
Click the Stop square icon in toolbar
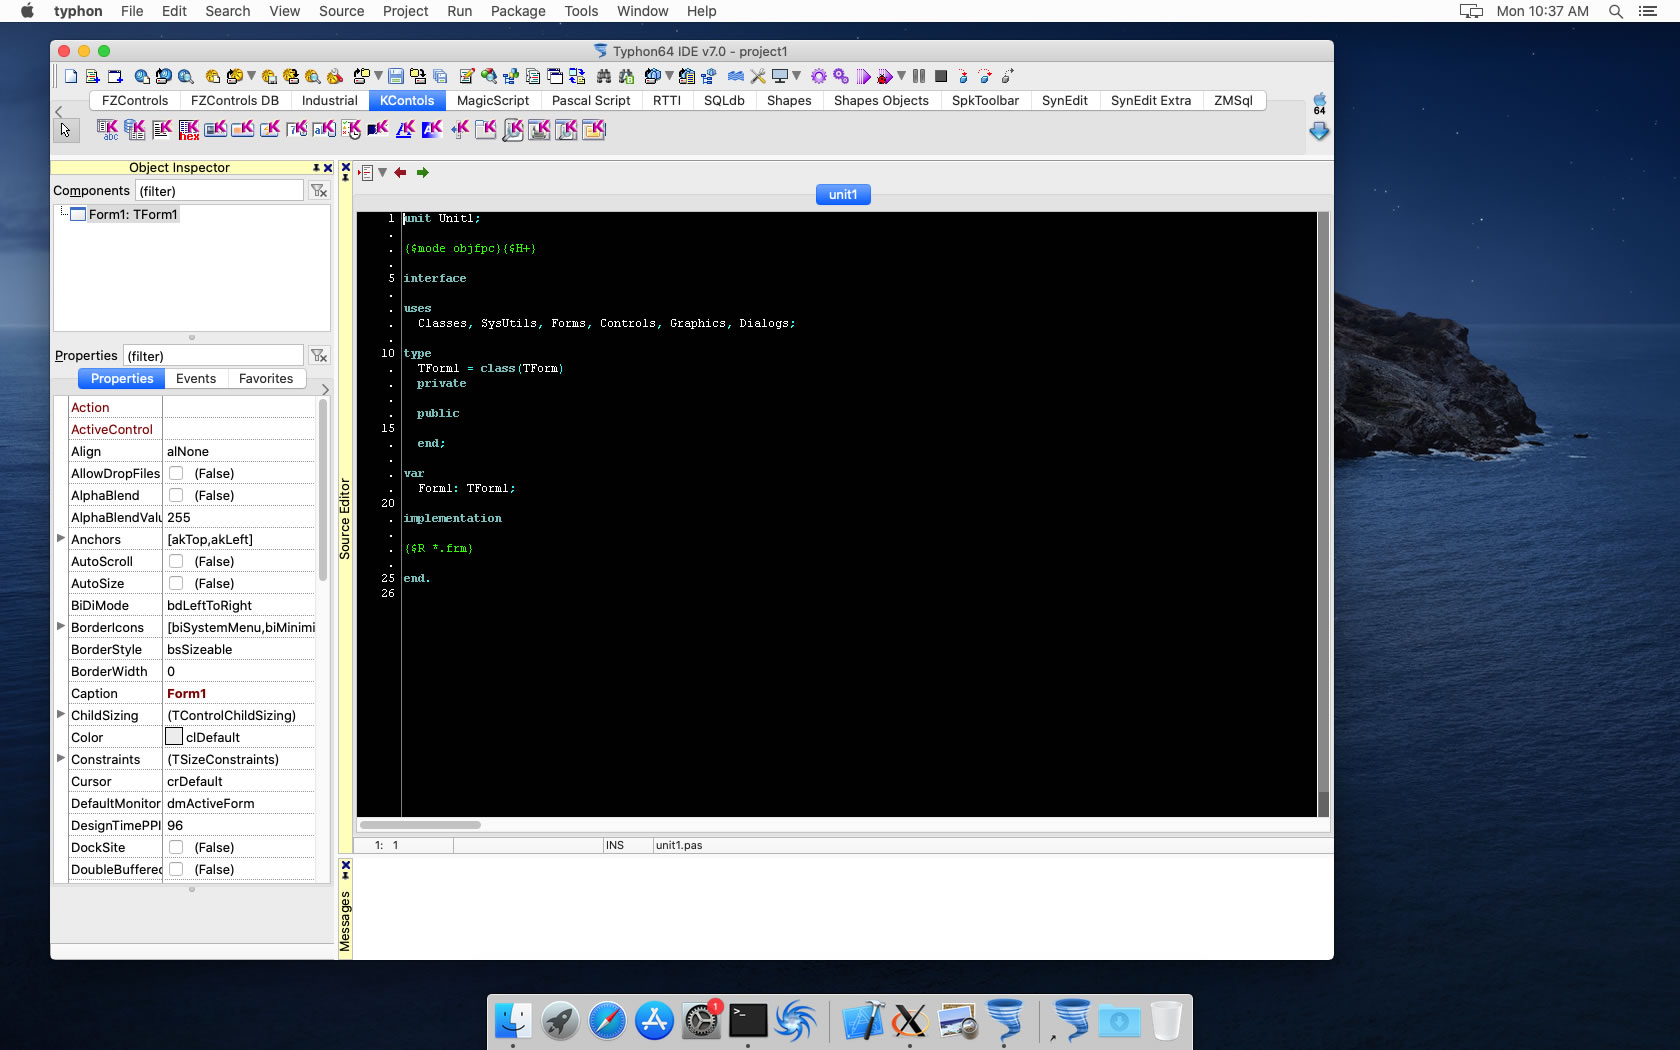pos(941,76)
